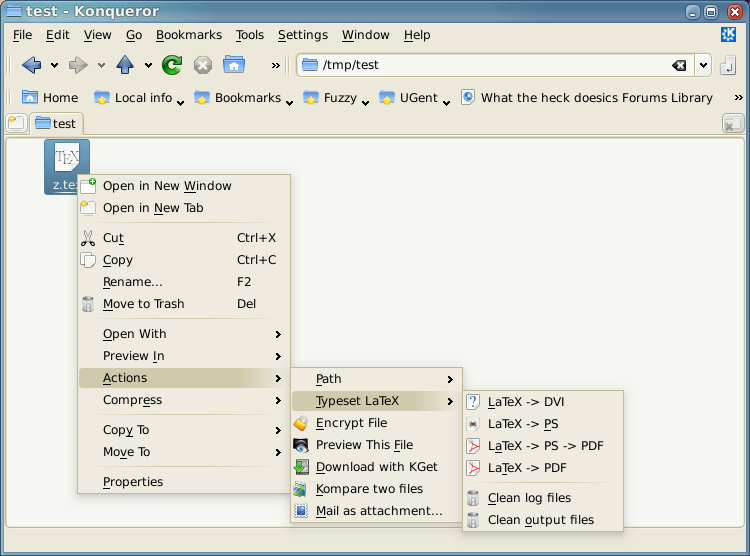Highlight the Typeset LaTeX menu entry

[376, 401]
